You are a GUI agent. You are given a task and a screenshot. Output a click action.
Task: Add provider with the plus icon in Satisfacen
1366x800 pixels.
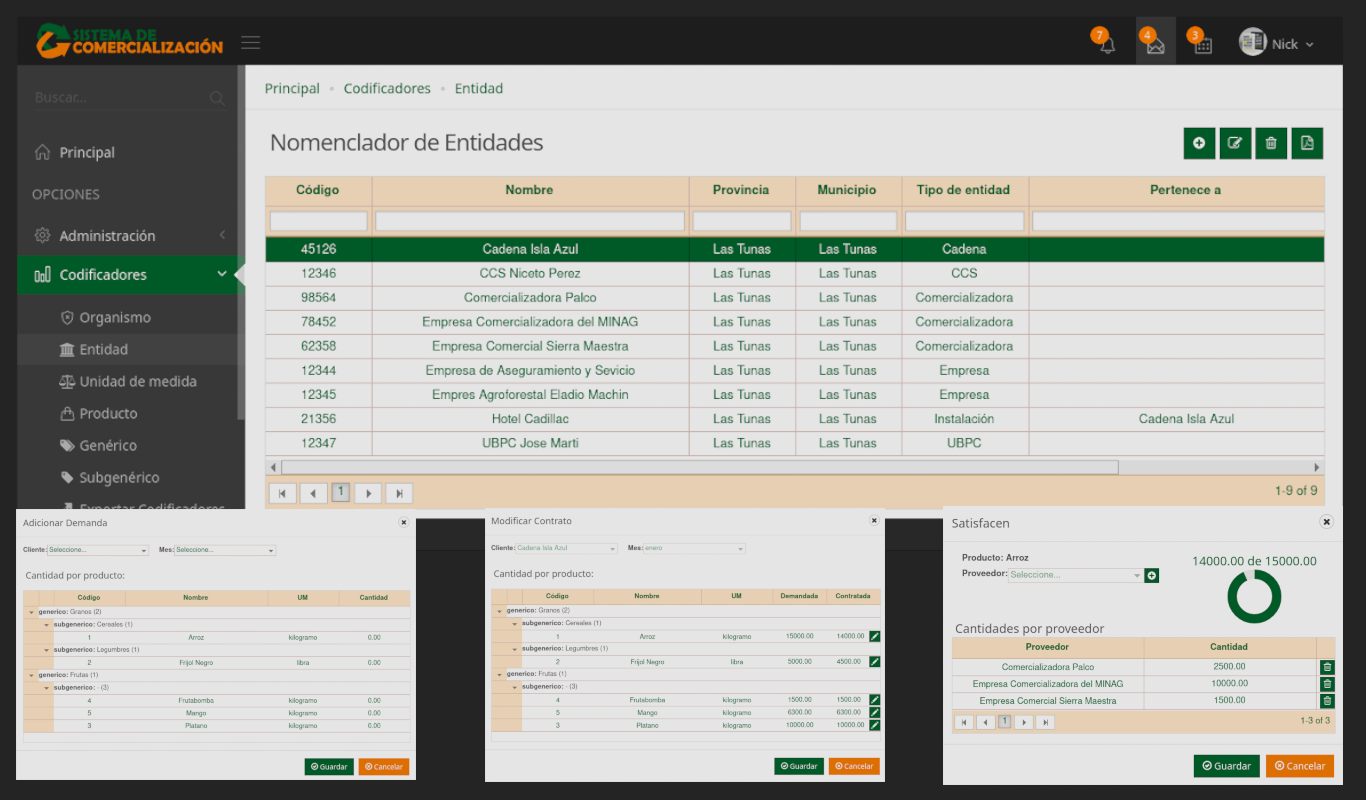click(1152, 575)
